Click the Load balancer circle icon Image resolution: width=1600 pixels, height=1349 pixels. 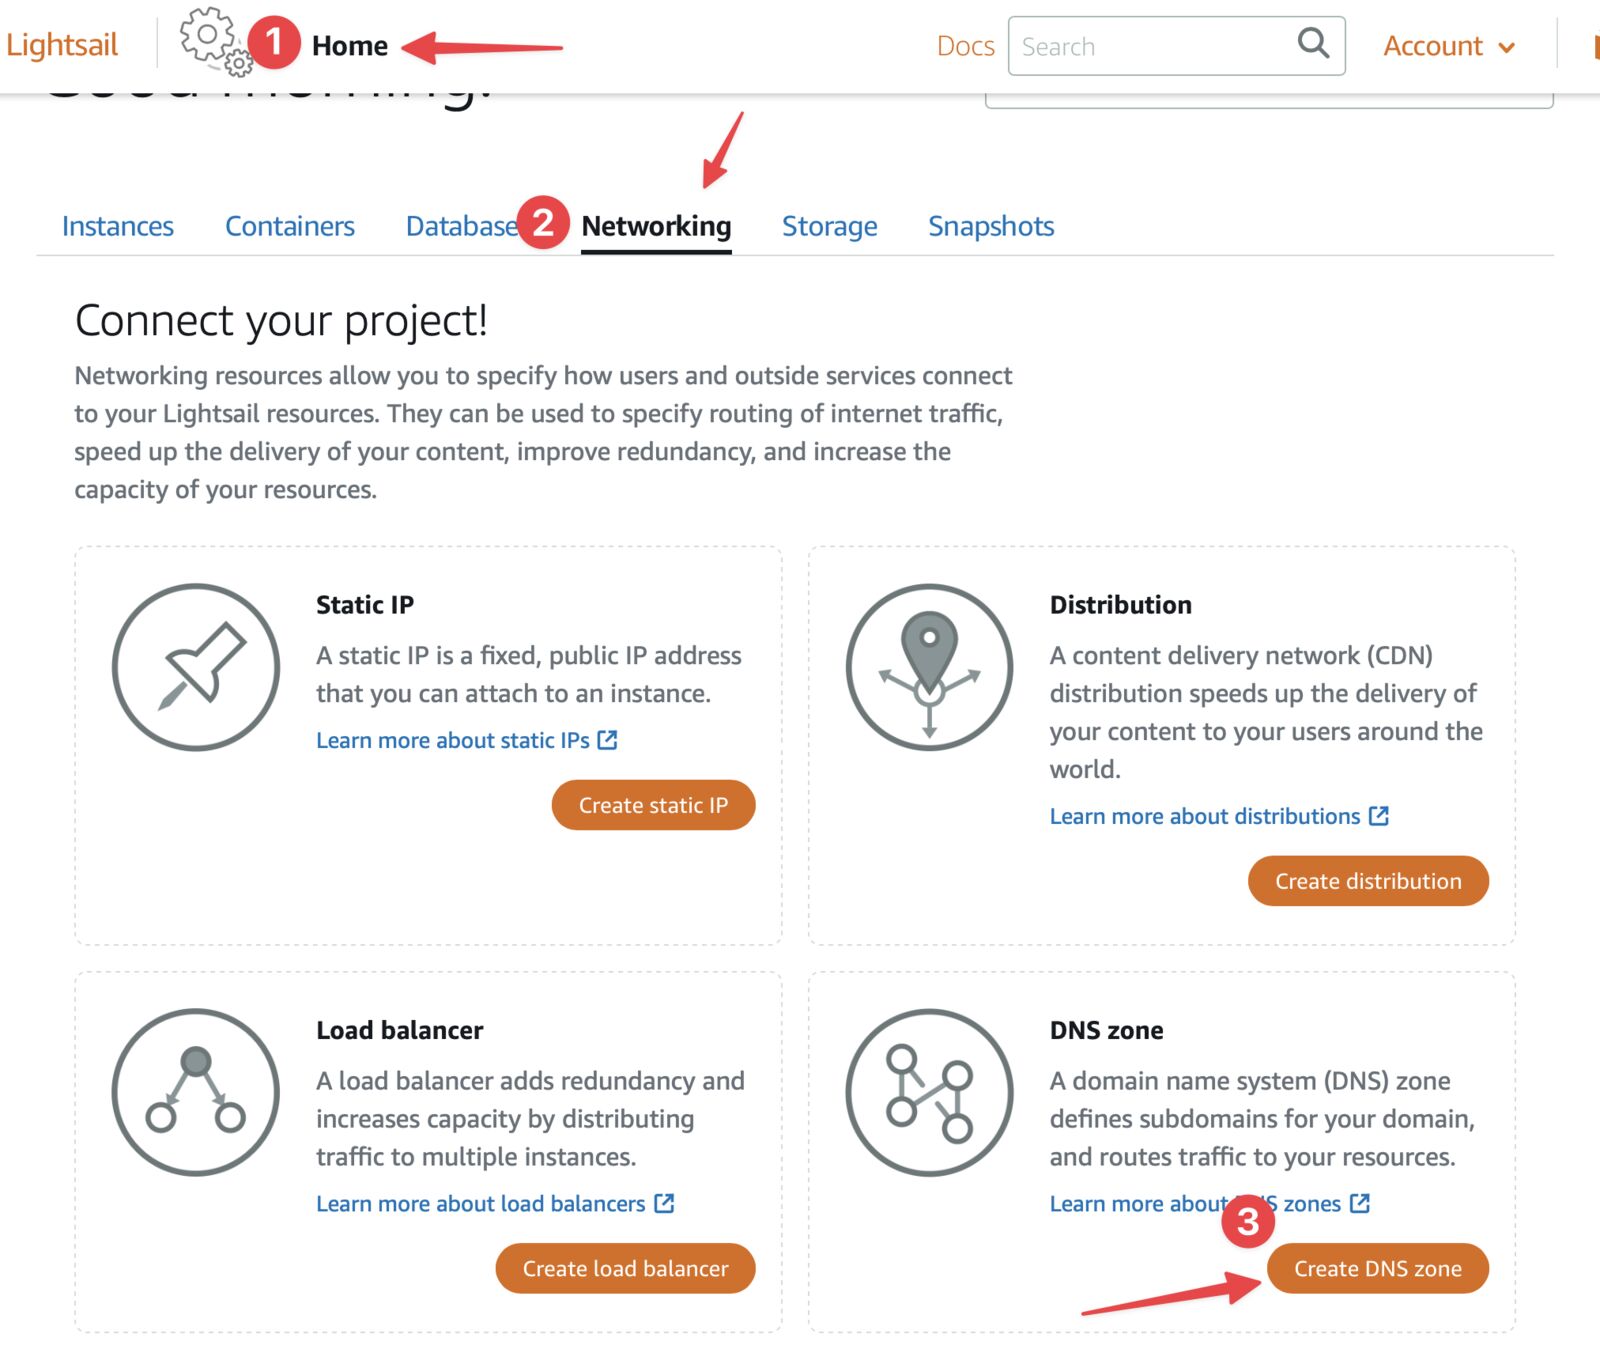pos(196,1092)
